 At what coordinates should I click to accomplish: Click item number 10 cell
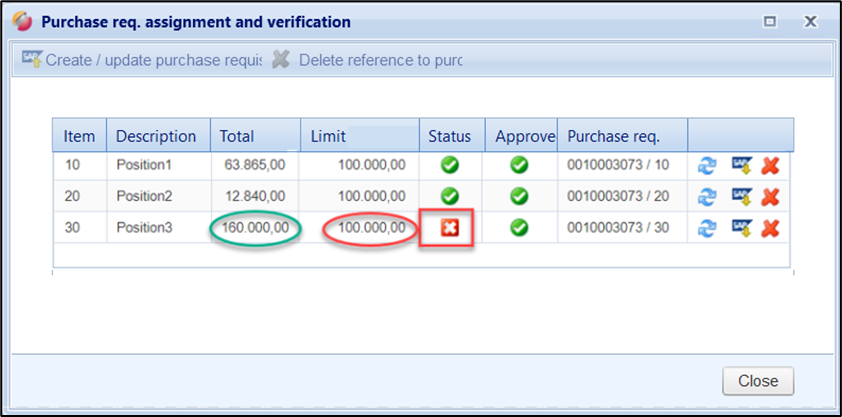pos(79,165)
